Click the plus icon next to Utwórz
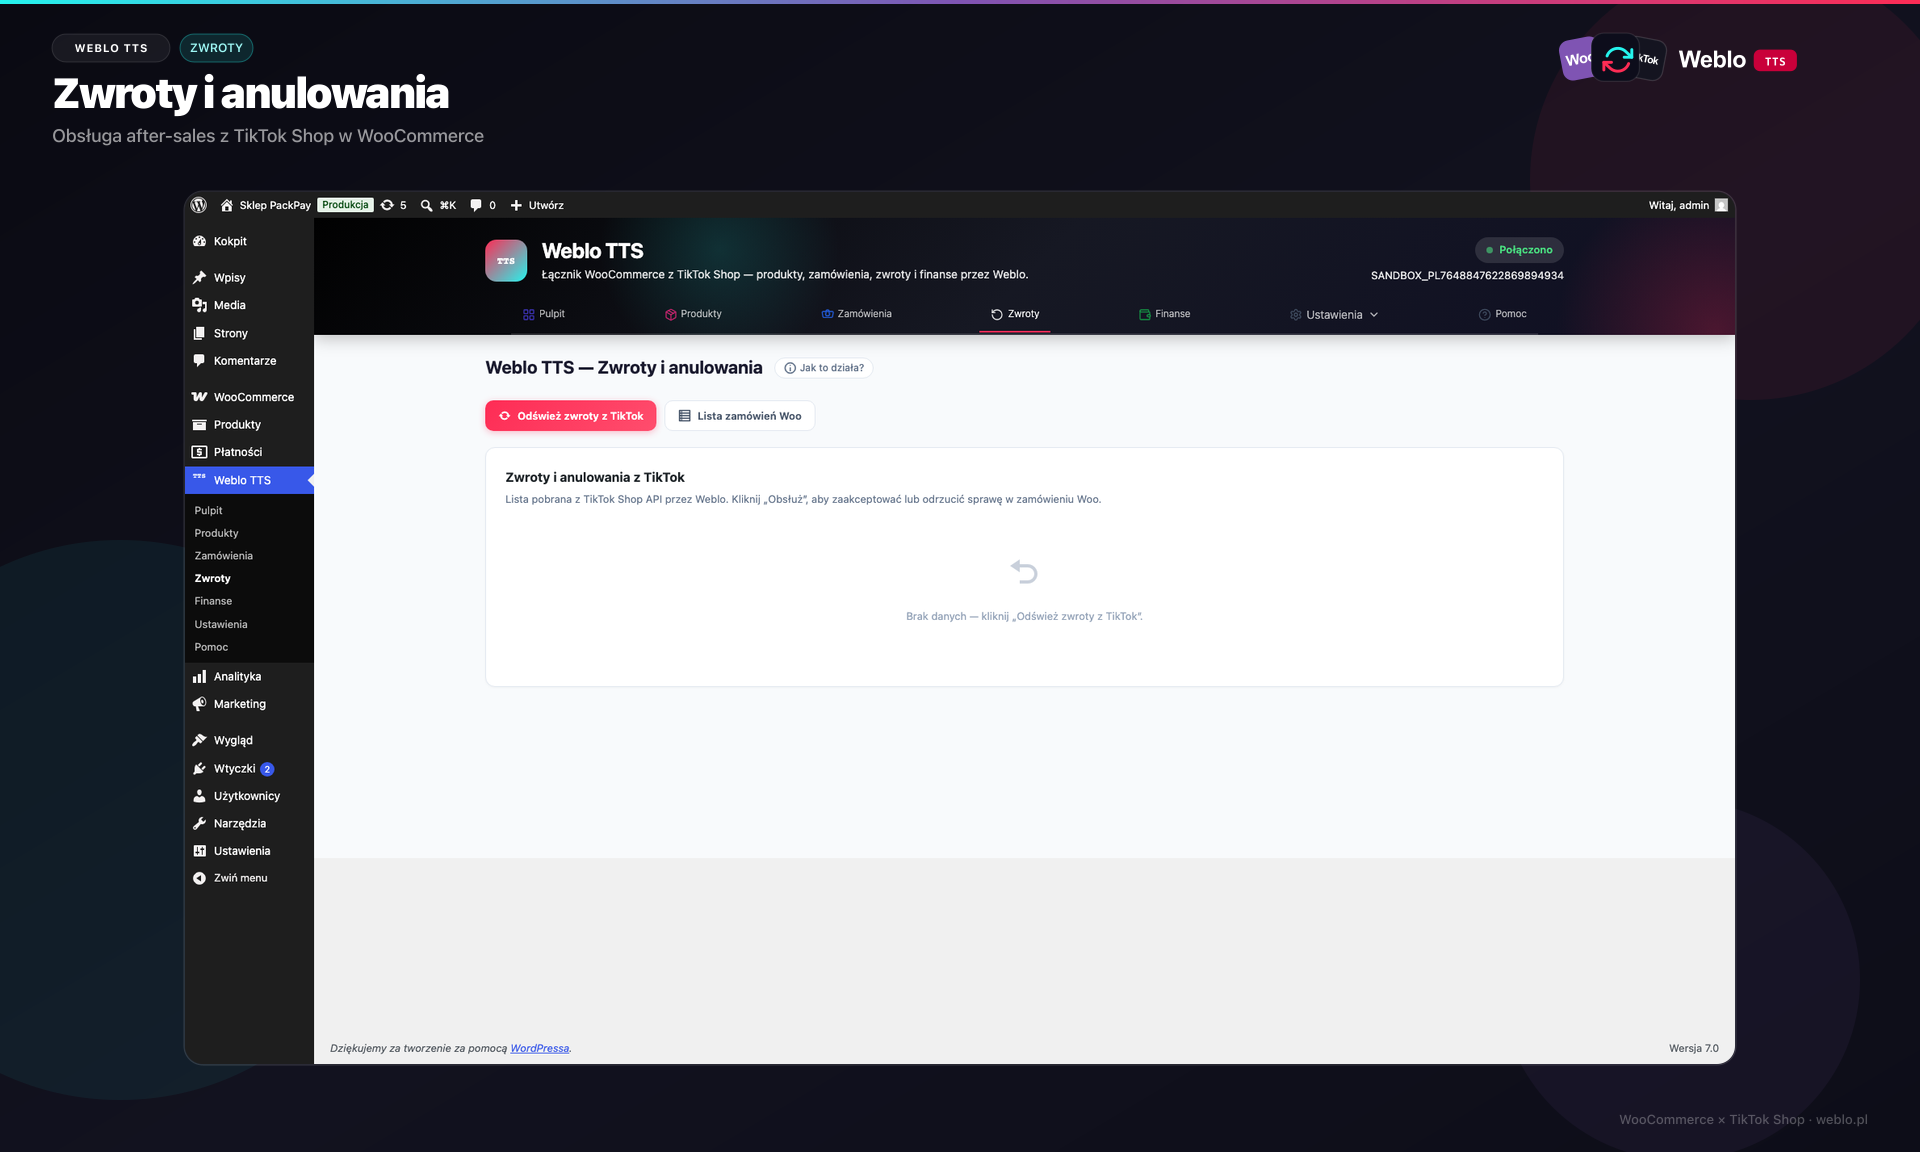Screen dimensions: 1920x1152 click(516, 205)
